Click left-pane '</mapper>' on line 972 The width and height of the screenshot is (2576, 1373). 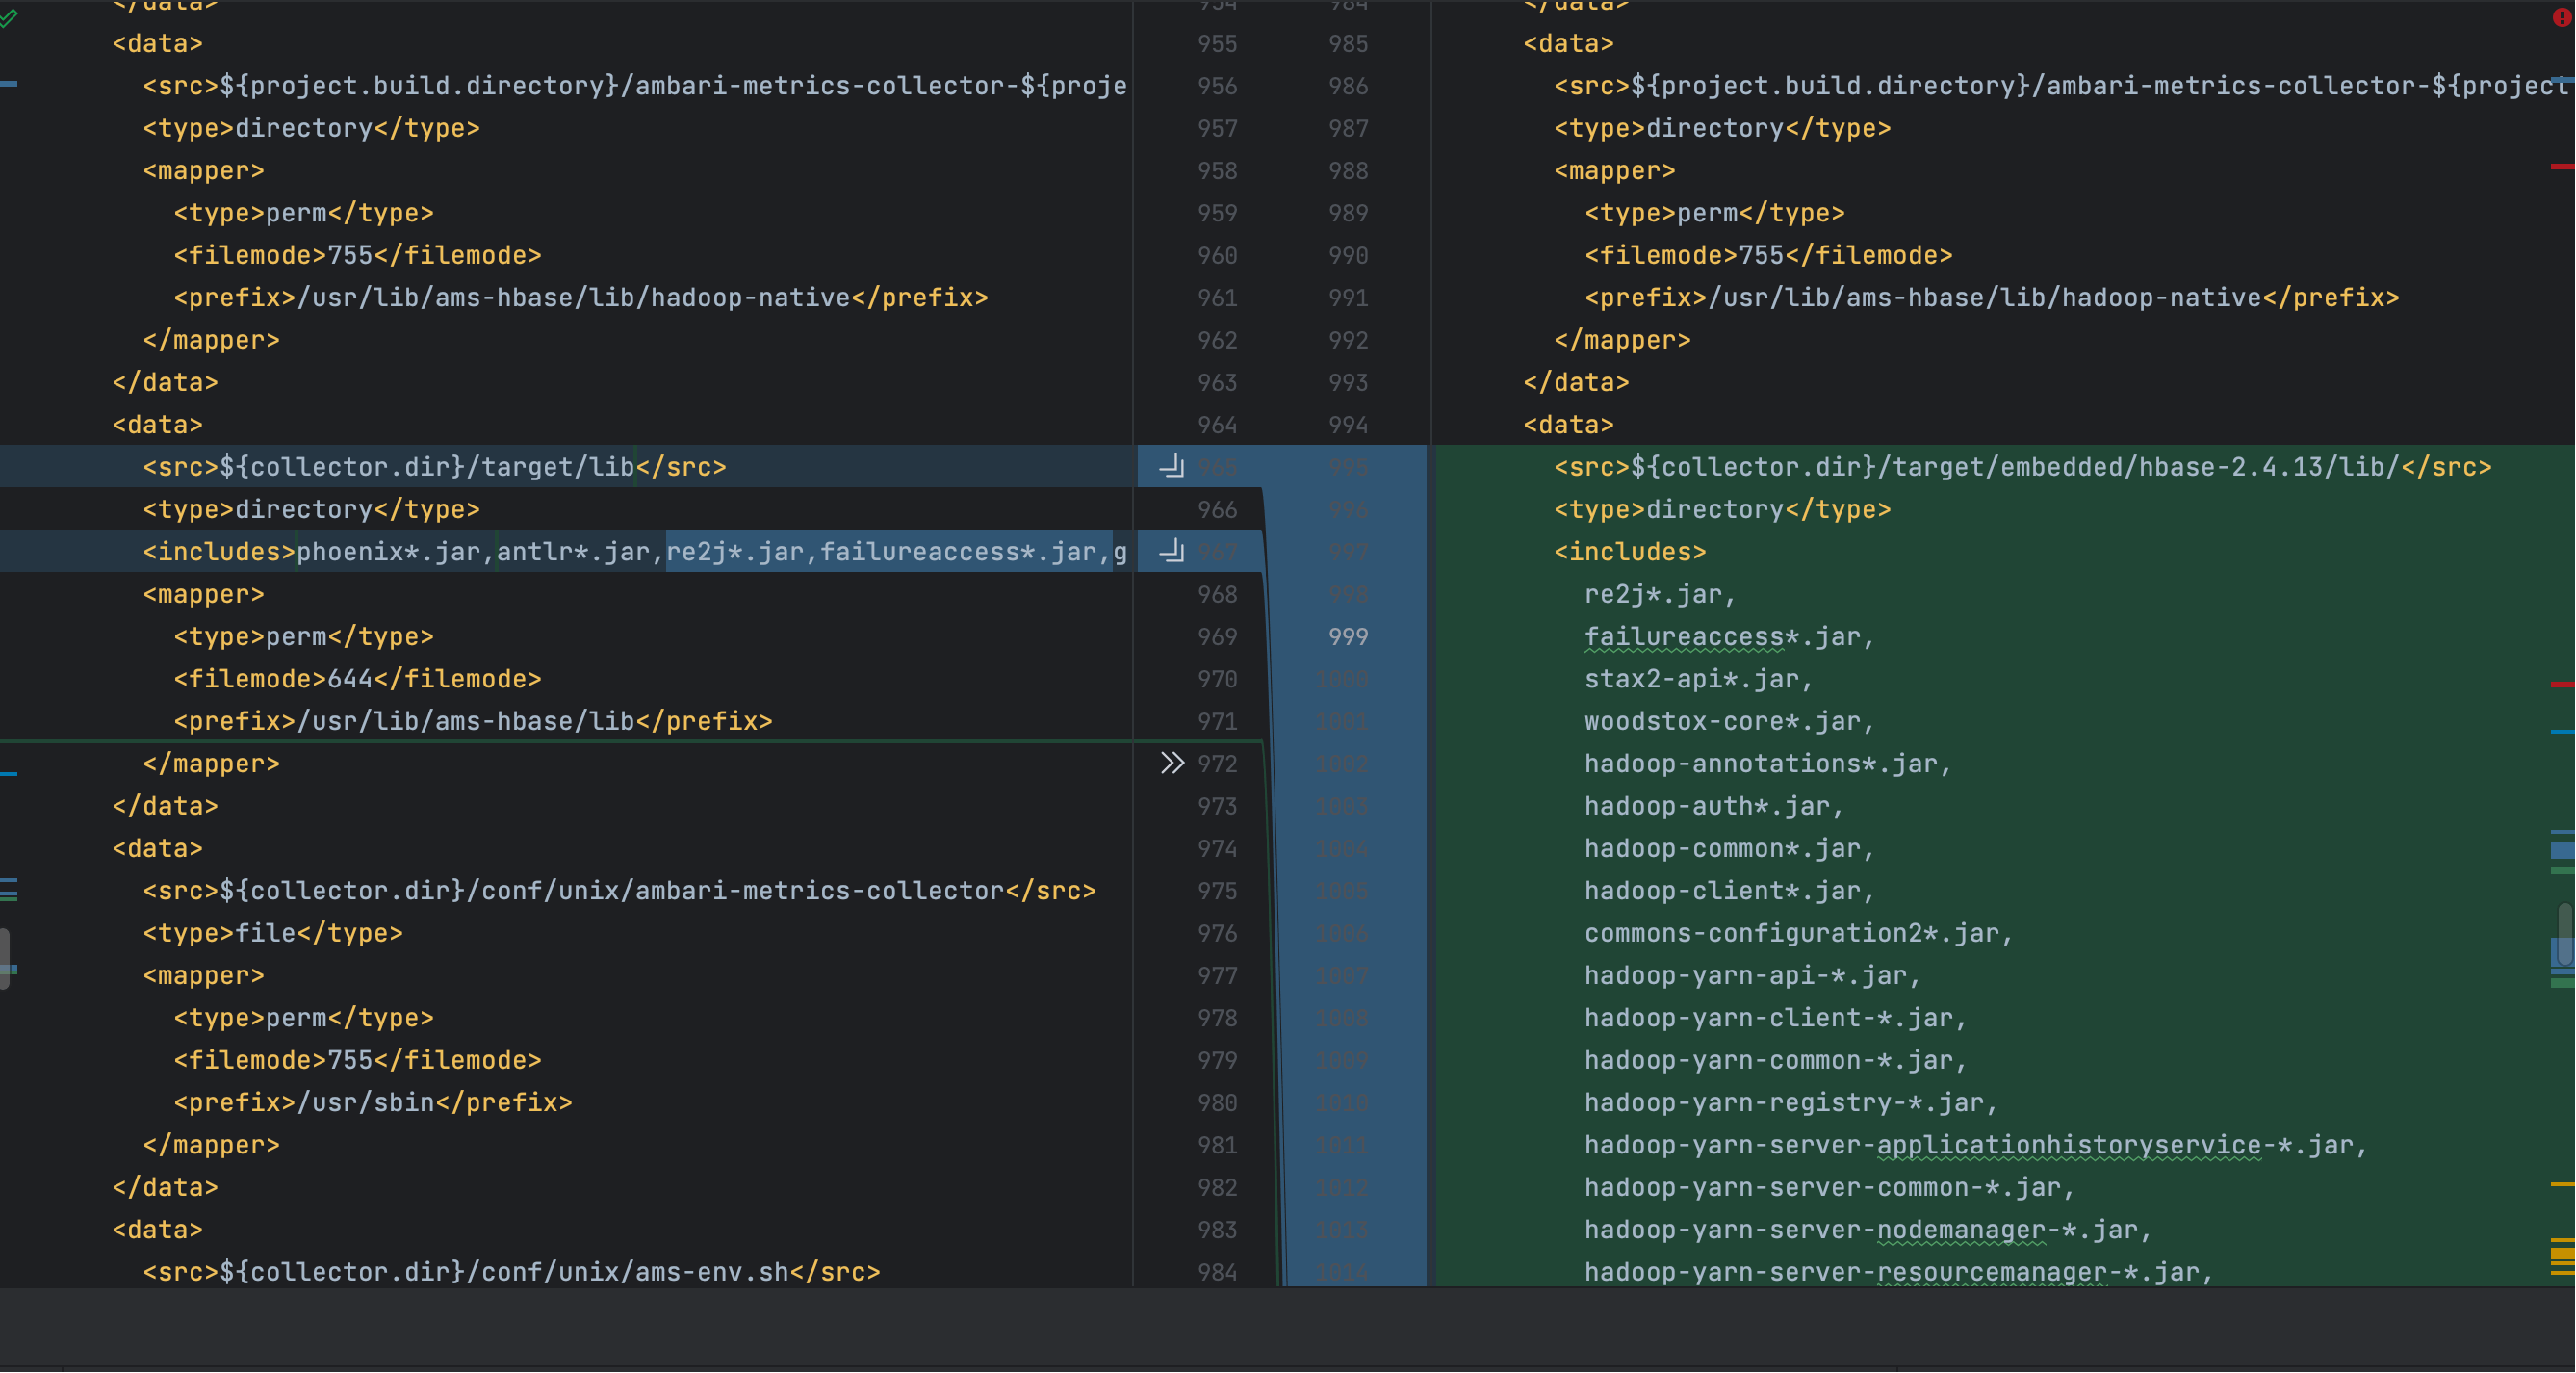[211, 764]
